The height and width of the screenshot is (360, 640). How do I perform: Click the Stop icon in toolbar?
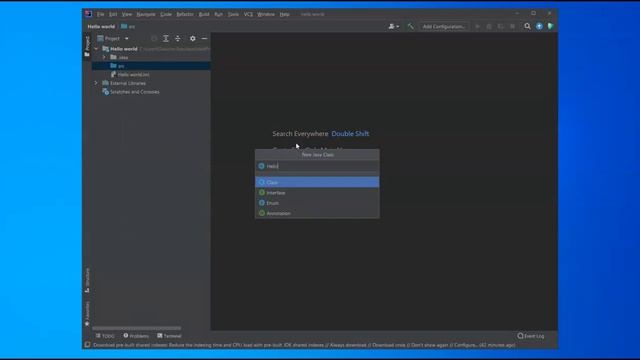tap(513, 27)
